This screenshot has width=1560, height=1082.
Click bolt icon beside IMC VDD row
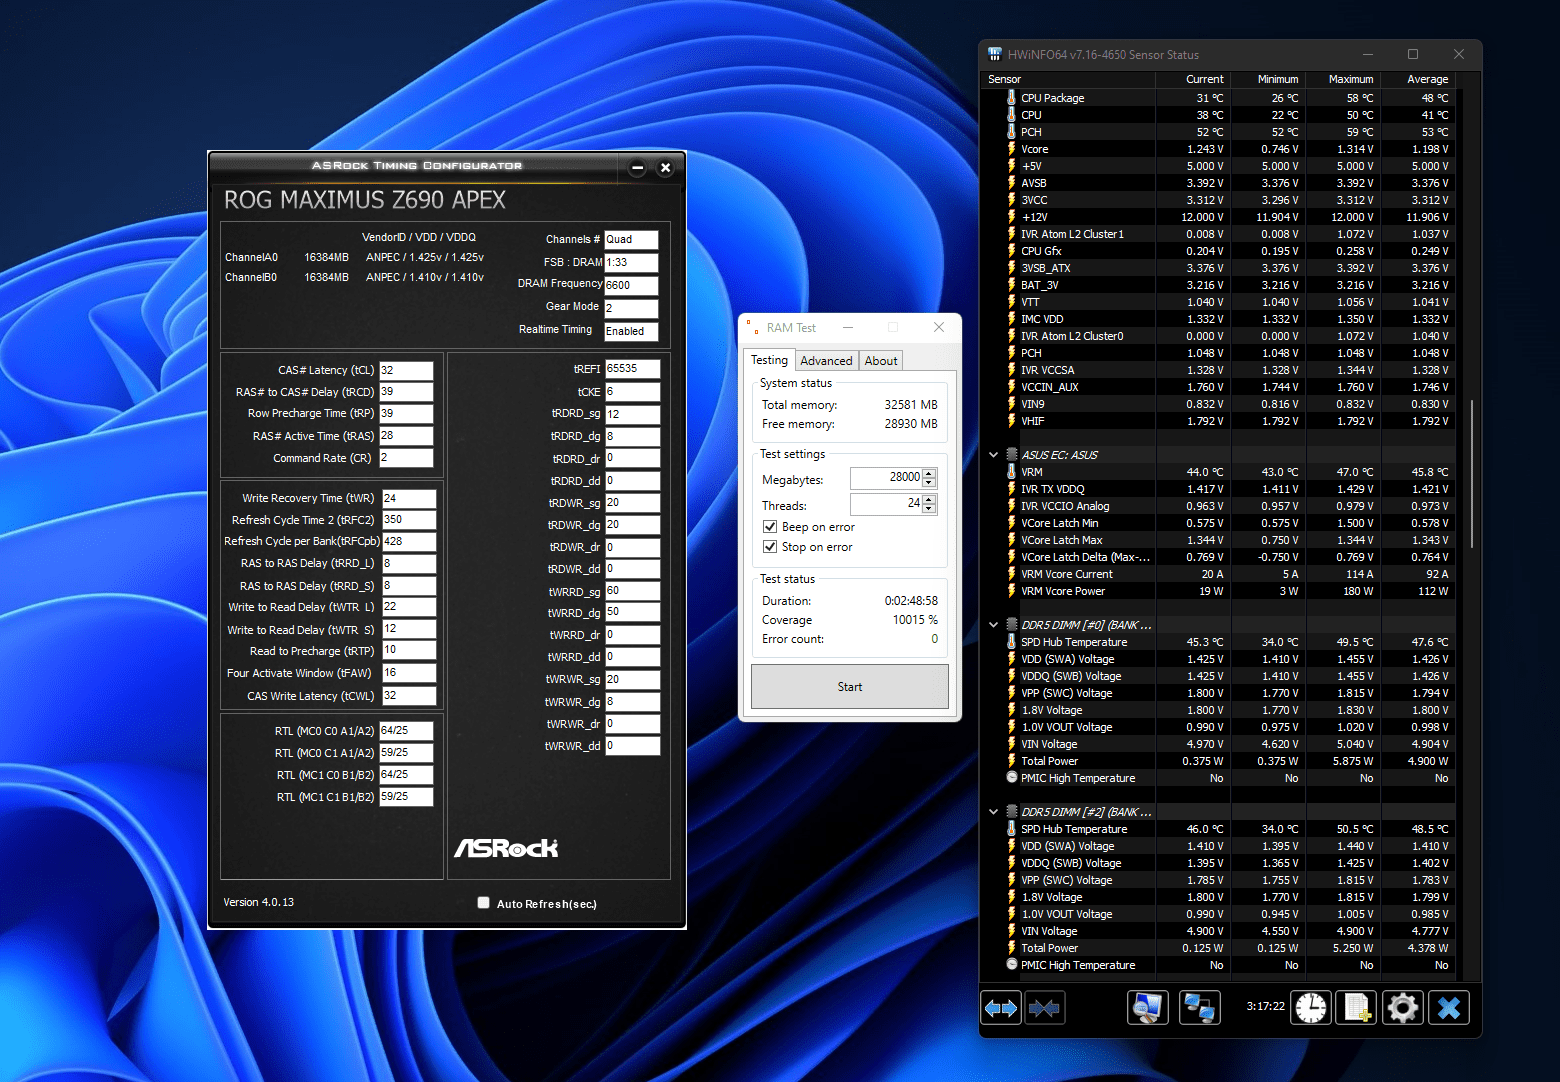coord(1012,319)
